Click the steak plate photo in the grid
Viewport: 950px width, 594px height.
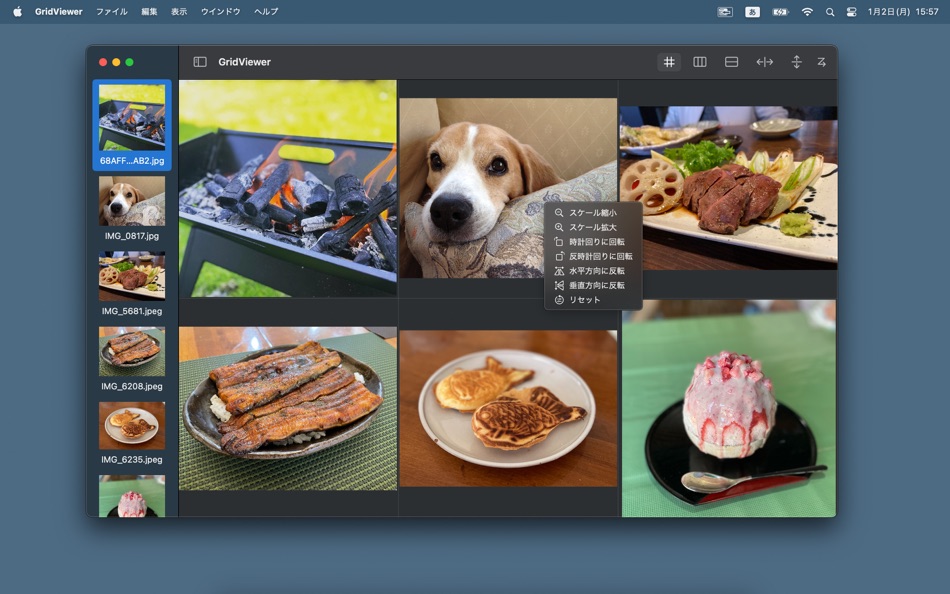tap(728, 188)
